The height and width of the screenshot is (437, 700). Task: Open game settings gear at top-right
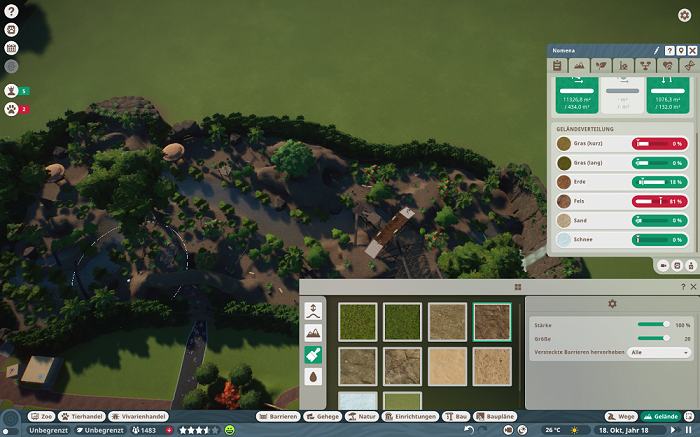[x=684, y=15]
